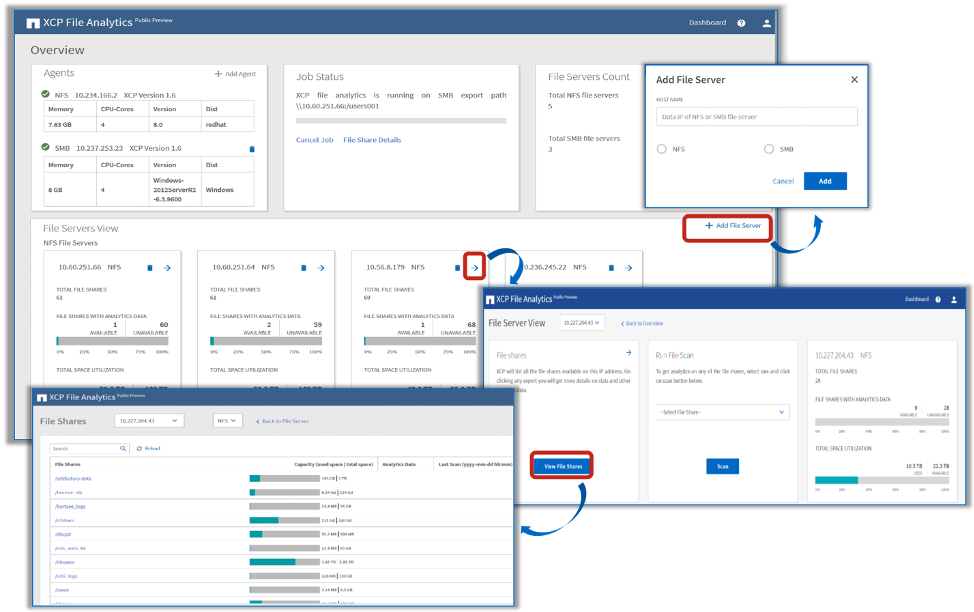The width and height of the screenshot is (974, 612).
Task: Click Back to Overview link
Action: [x=642, y=324]
